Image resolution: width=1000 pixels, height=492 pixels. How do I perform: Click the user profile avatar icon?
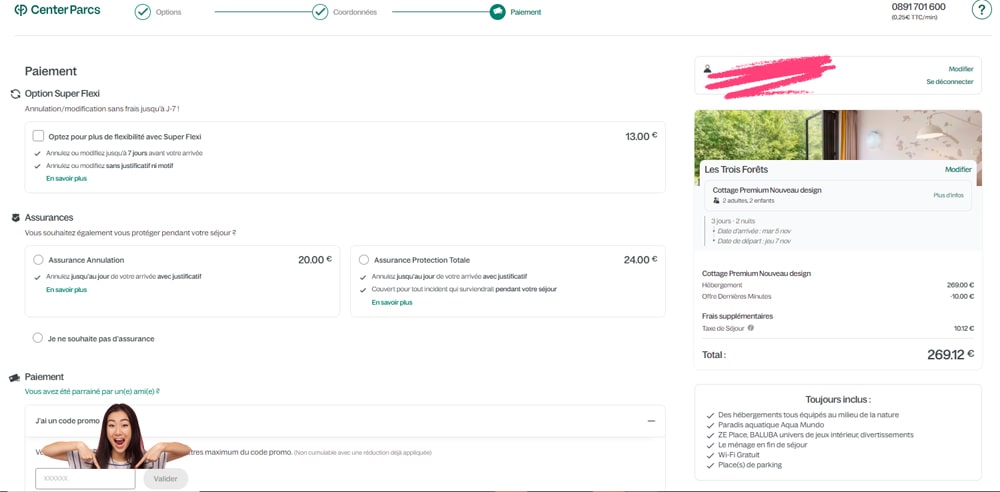(x=707, y=68)
